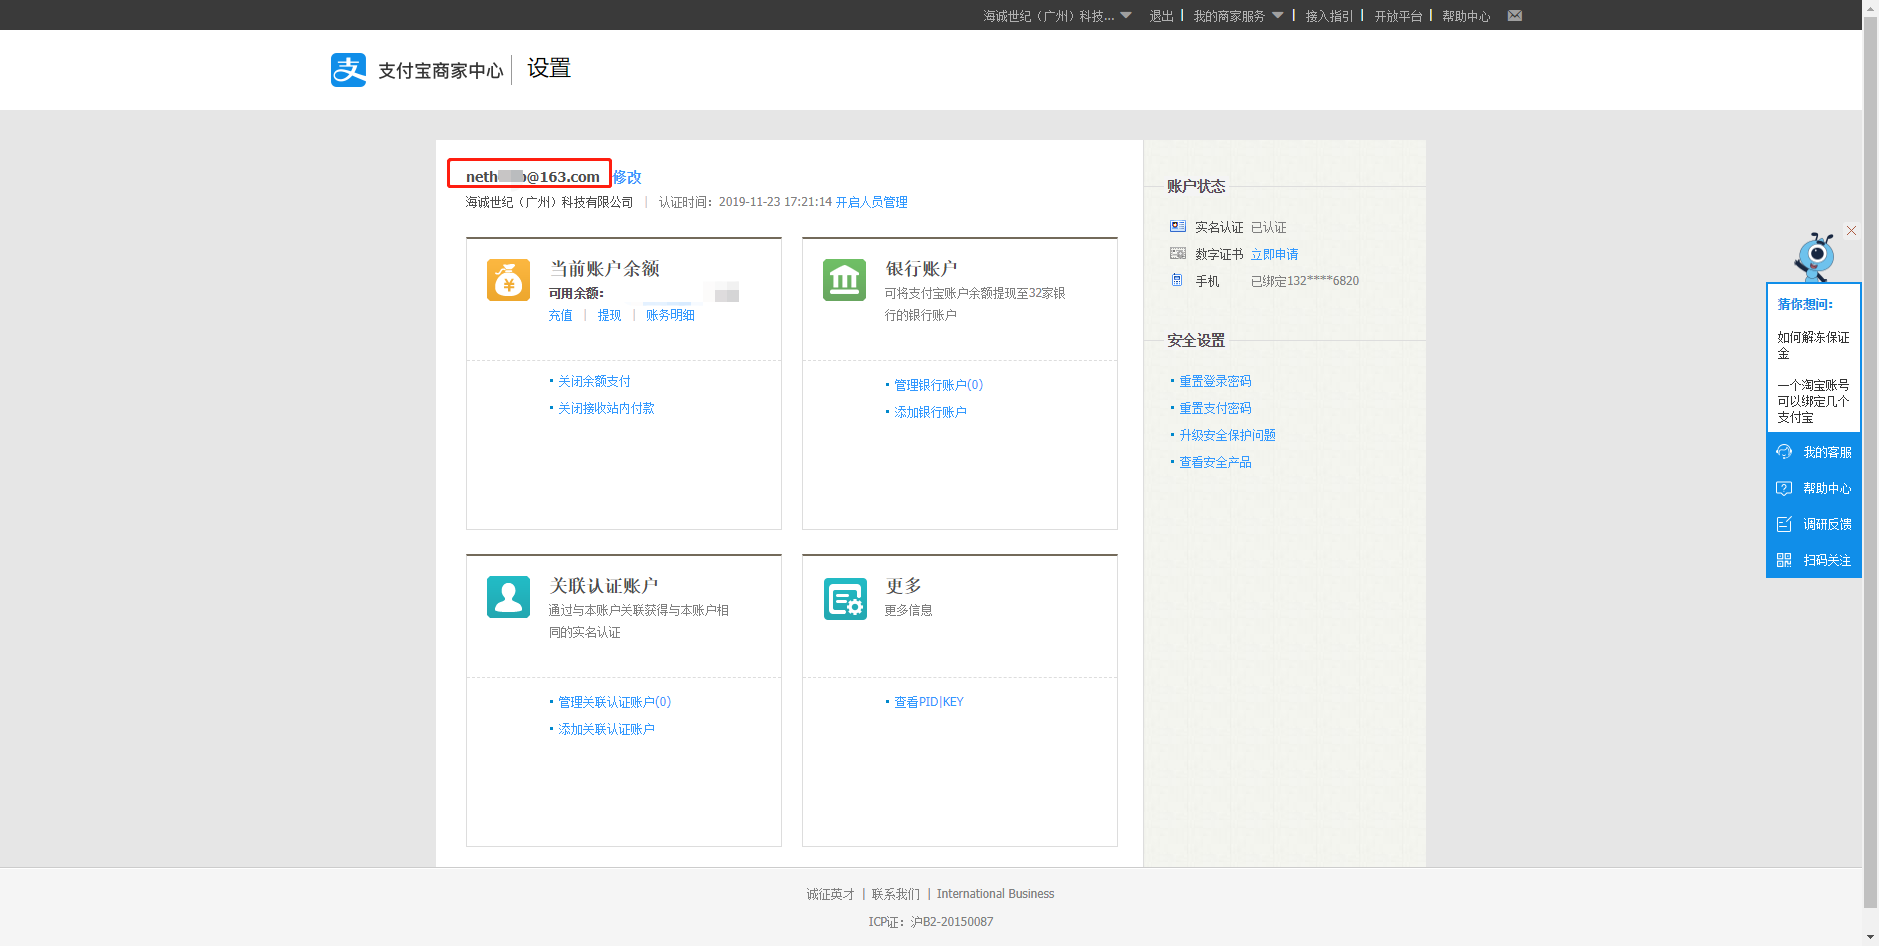Click the linked certified account person icon
Screen dimensions: 1879x946
pyautogui.click(x=508, y=597)
